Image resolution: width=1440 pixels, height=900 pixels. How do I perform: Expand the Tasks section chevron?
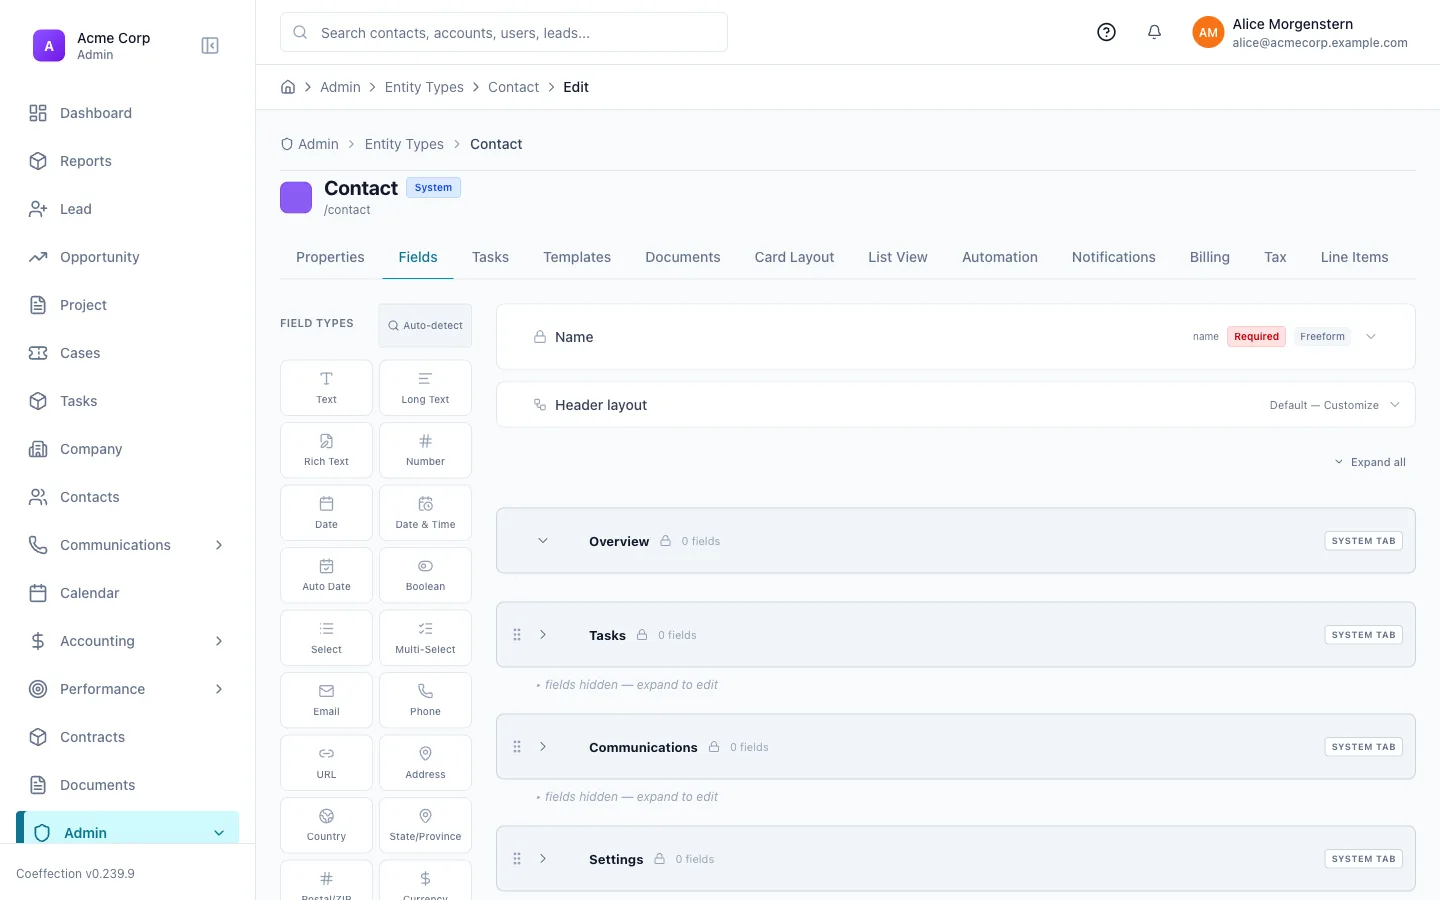[543, 635]
